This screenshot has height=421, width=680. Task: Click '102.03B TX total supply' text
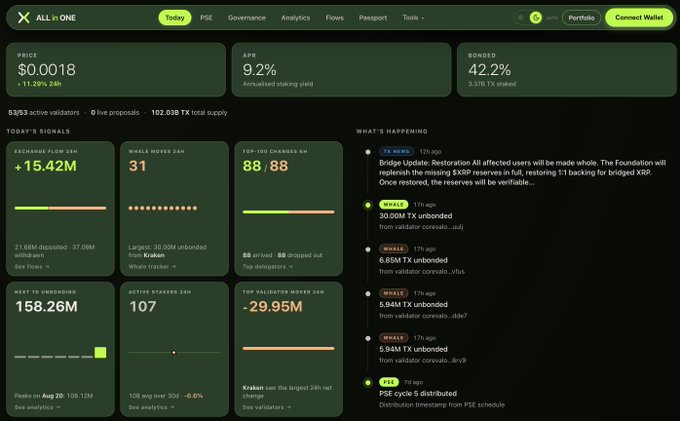pos(189,112)
